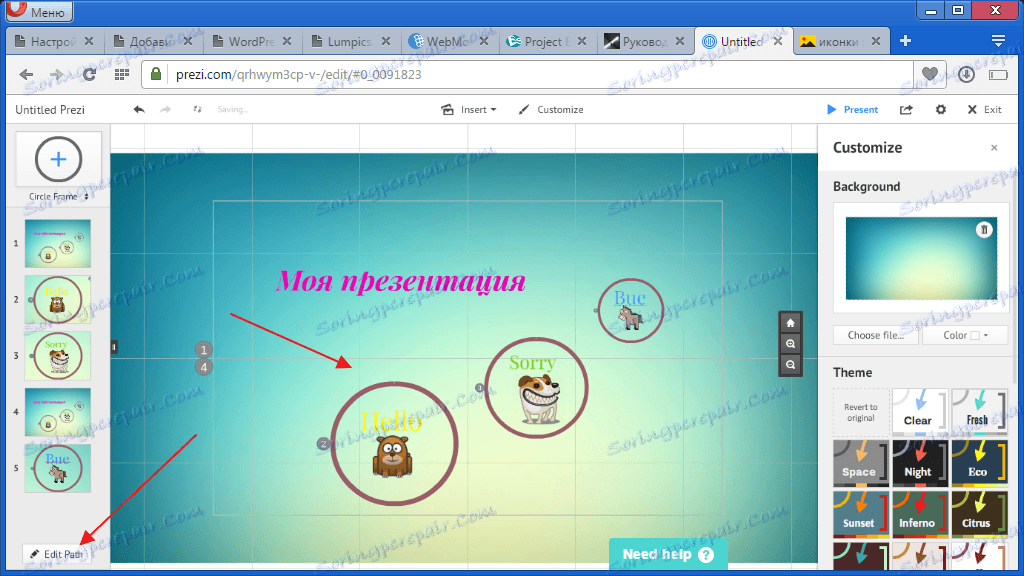This screenshot has width=1024, height=576.
Task: Add a new circle frame
Action: [x=58, y=159]
